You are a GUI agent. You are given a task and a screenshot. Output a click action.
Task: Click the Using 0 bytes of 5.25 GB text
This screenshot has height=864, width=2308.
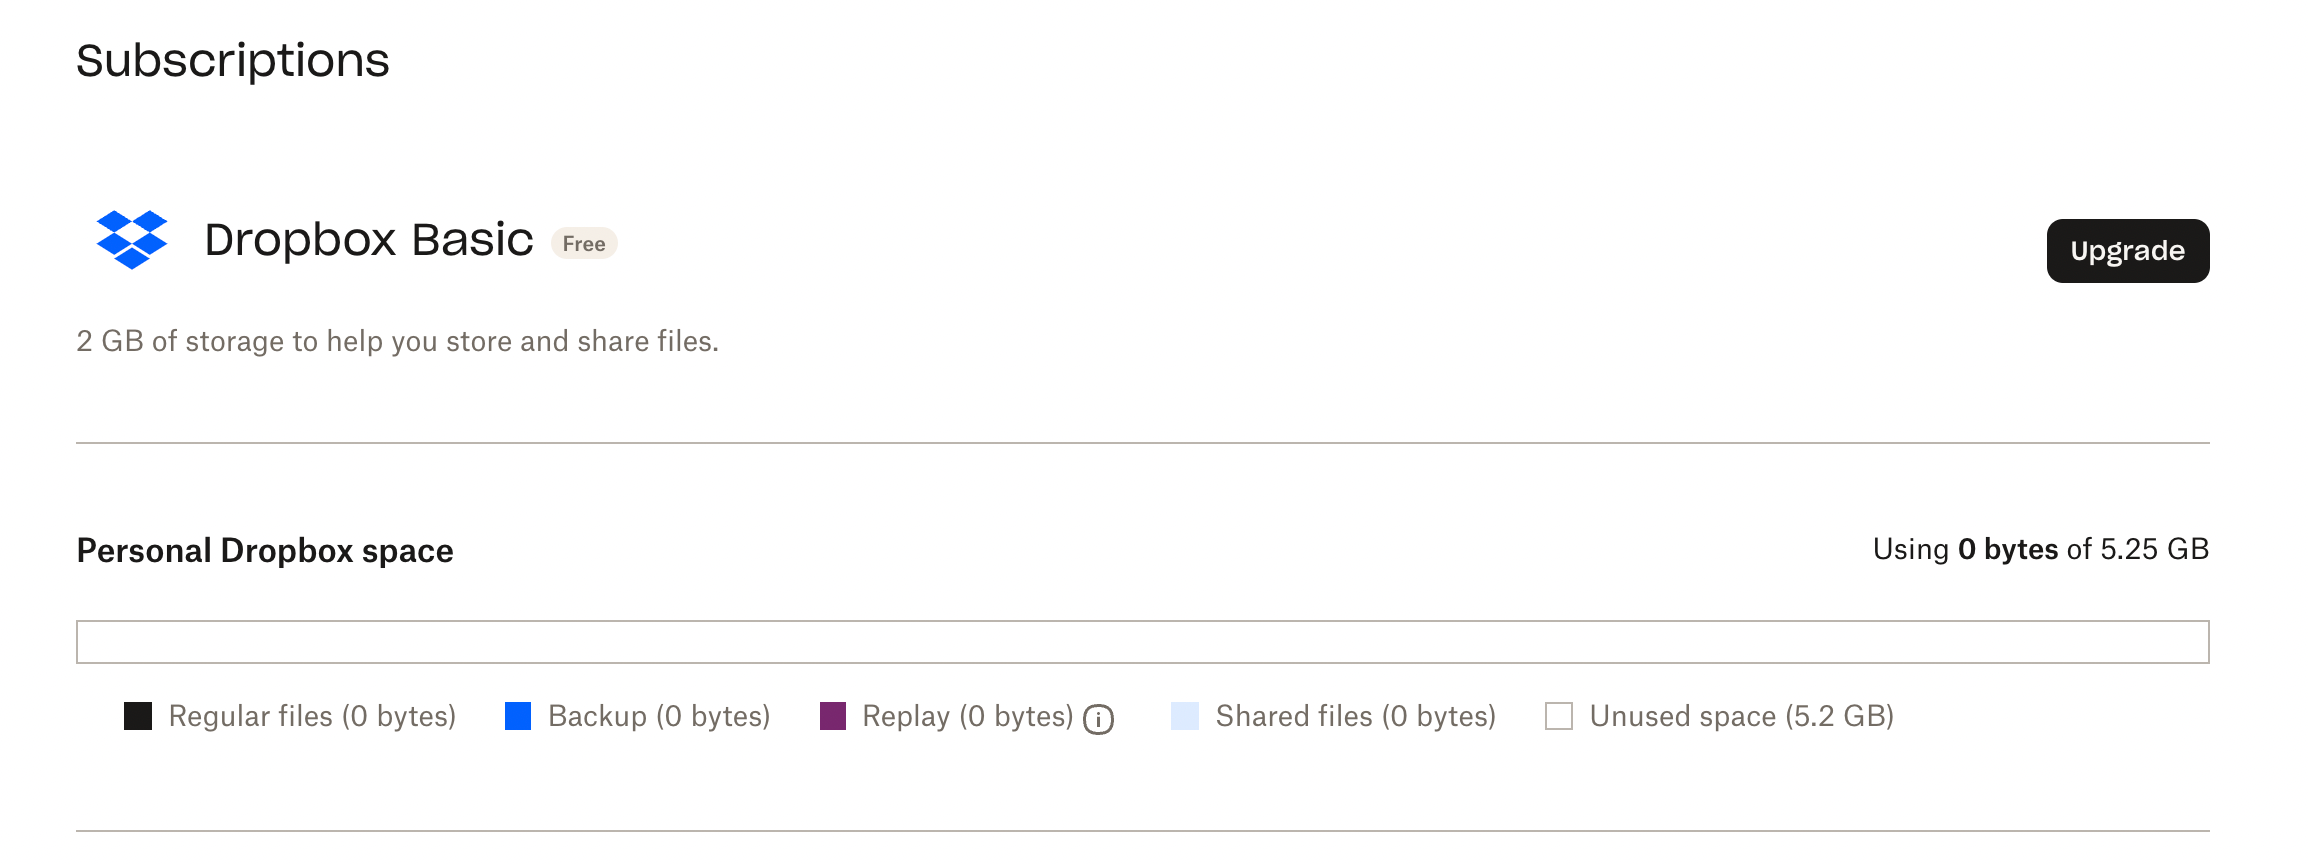(x=2040, y=549)
